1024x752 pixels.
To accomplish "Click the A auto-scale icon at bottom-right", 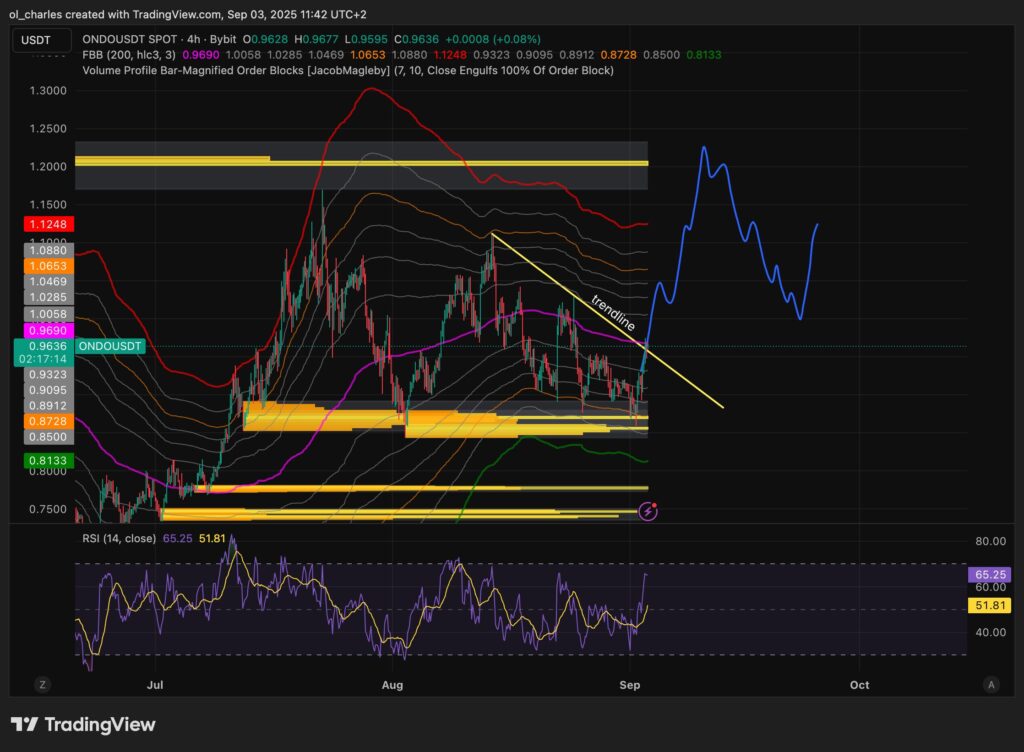I will 990,685.
